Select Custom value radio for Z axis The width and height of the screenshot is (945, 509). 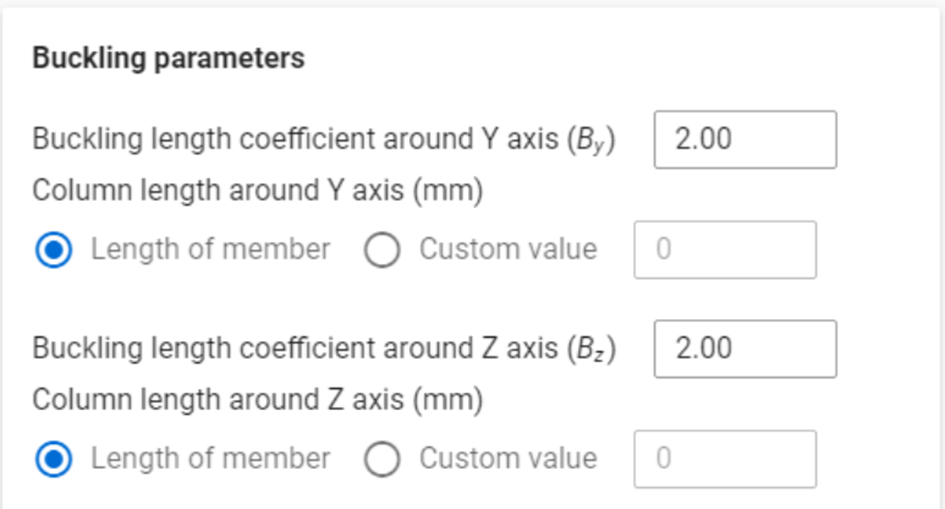pos(382,458)
